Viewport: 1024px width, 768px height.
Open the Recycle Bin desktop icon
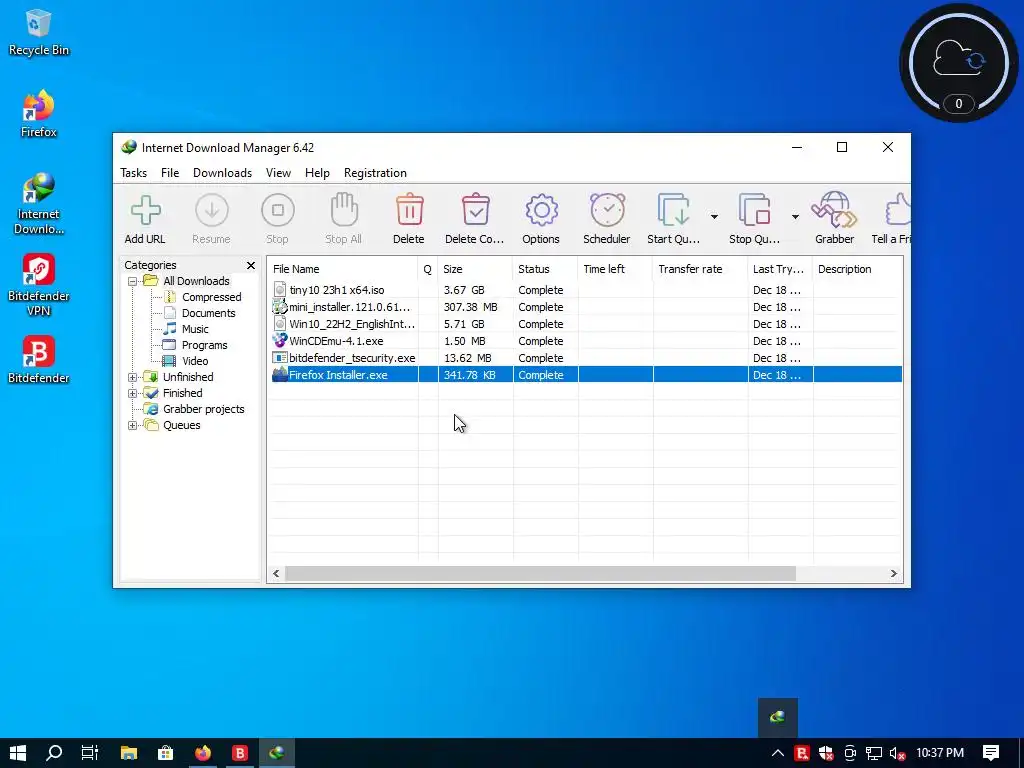[x=39, y=32]
